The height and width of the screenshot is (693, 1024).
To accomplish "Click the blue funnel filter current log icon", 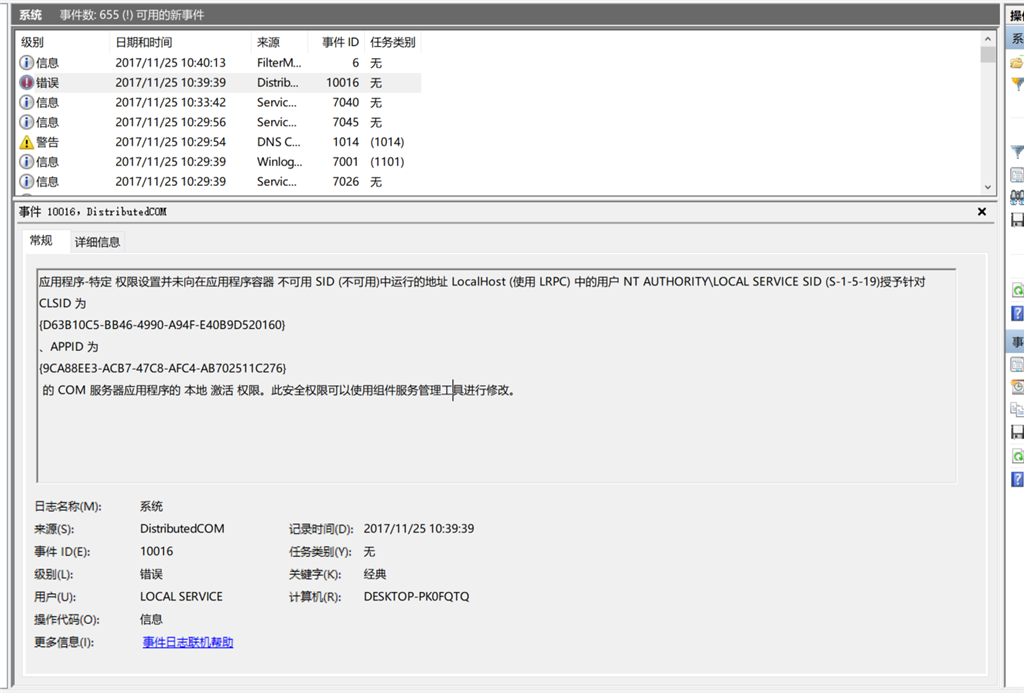I will [1017, 152].
